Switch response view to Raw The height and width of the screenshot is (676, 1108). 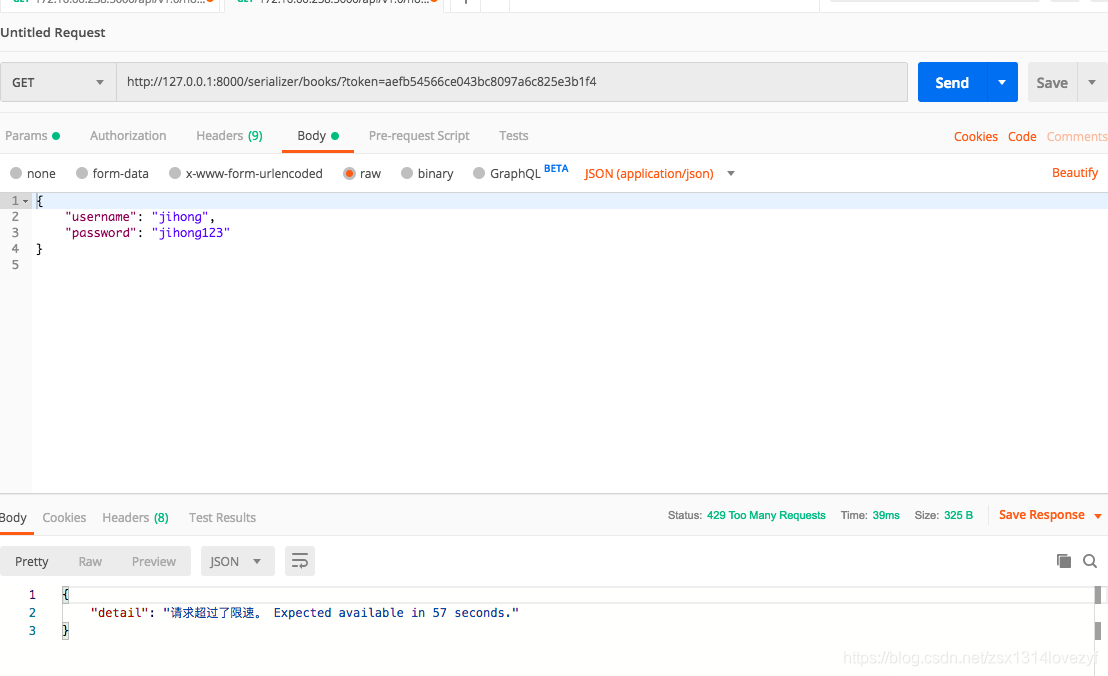point(90,562)
